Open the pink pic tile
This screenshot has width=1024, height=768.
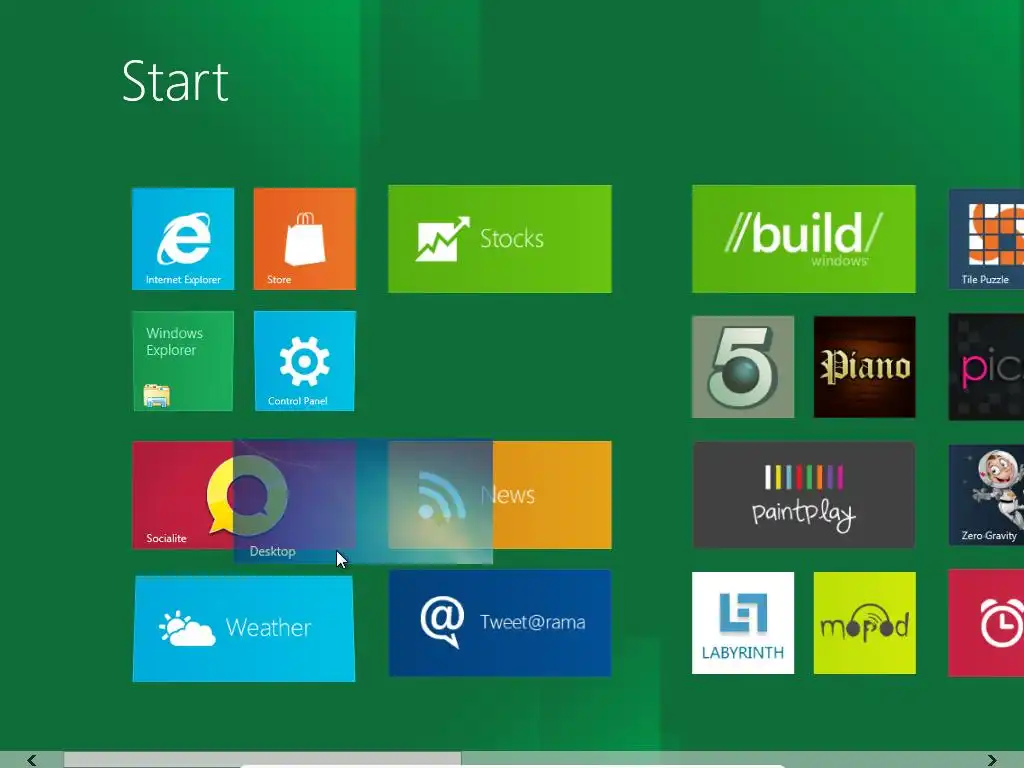click(x=986, y=367)
